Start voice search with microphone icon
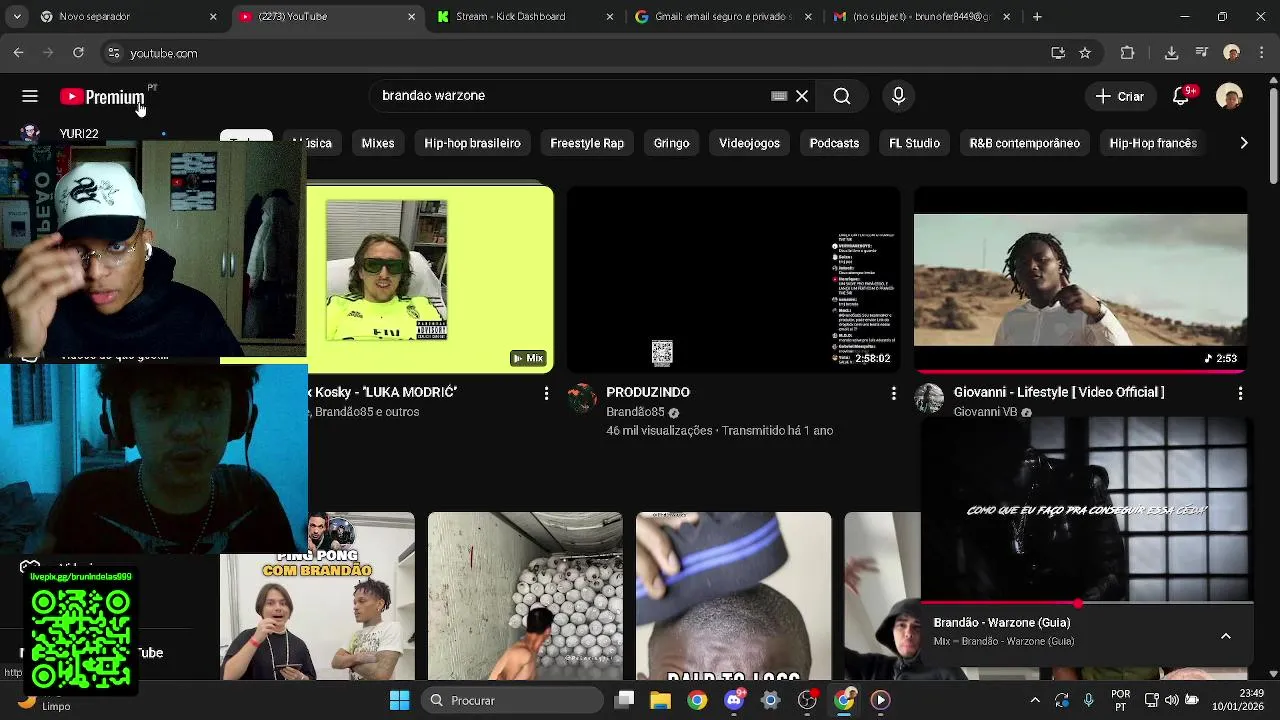This screenshot has width=1280, height=720. tap(898, 96)
